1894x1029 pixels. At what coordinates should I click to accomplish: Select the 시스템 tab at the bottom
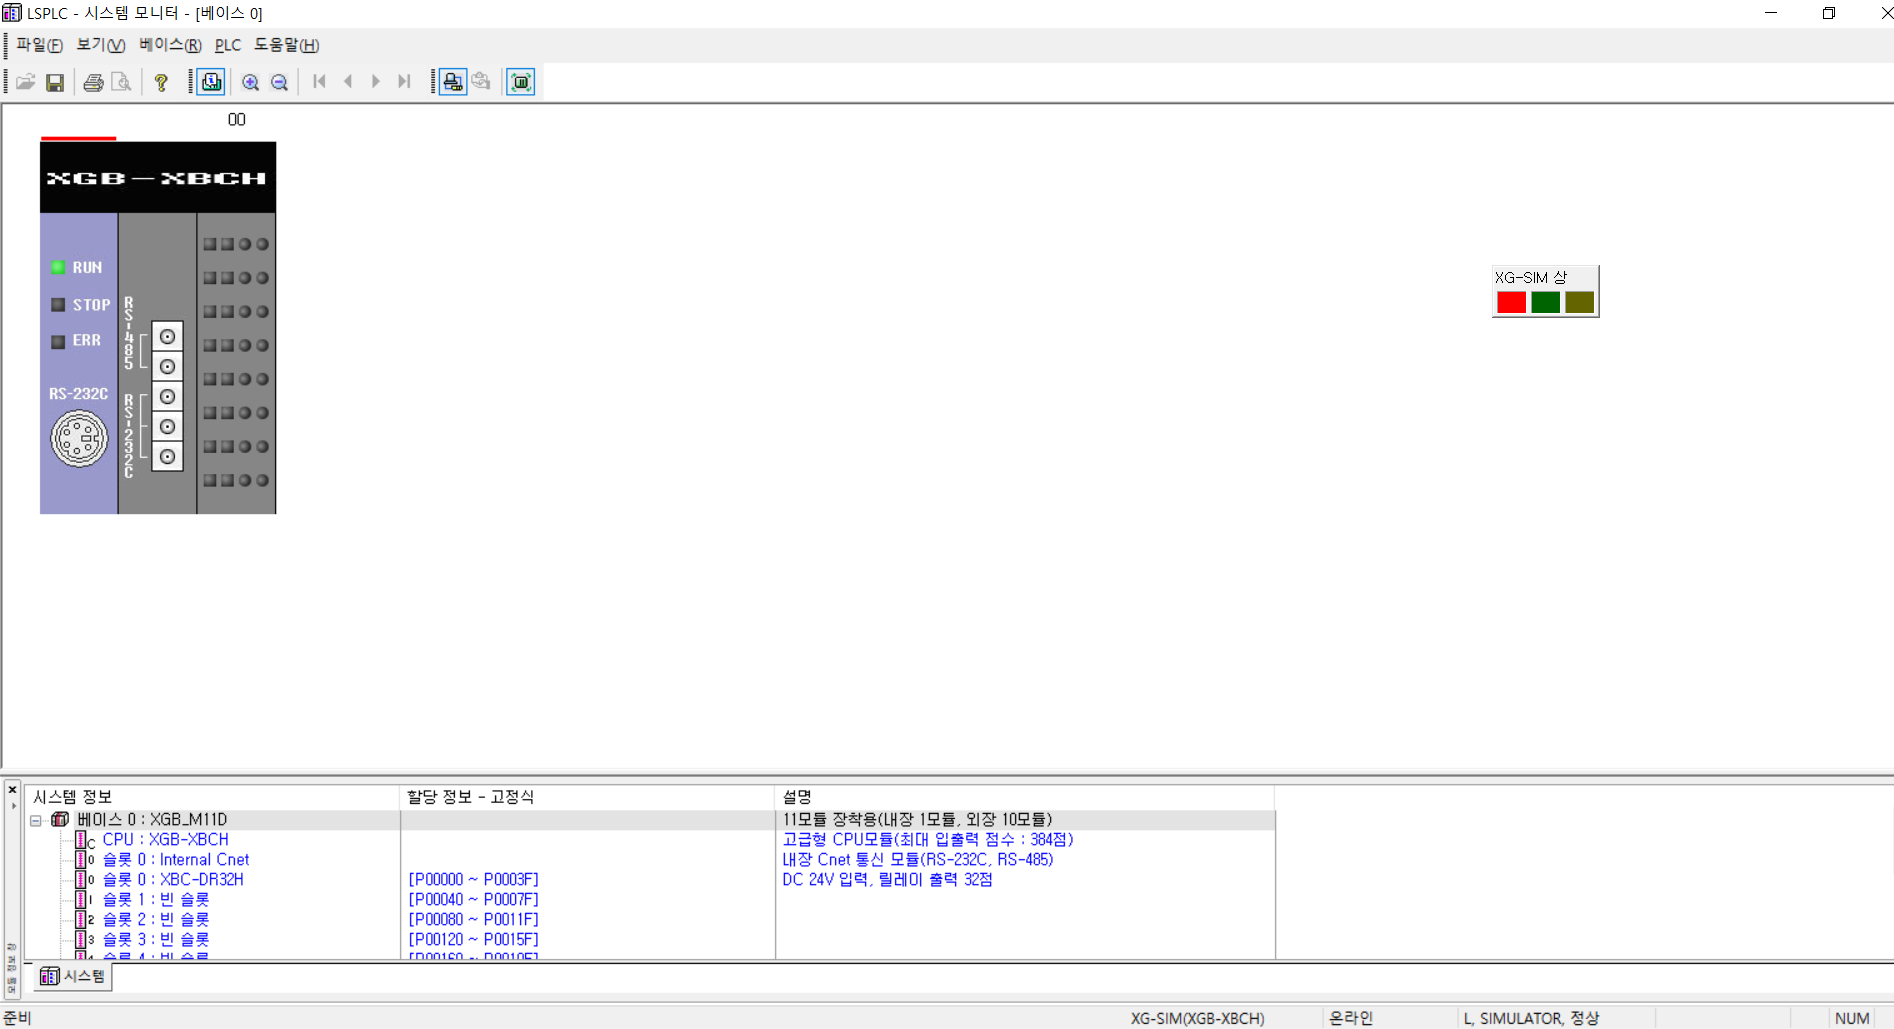coord(73,976)
